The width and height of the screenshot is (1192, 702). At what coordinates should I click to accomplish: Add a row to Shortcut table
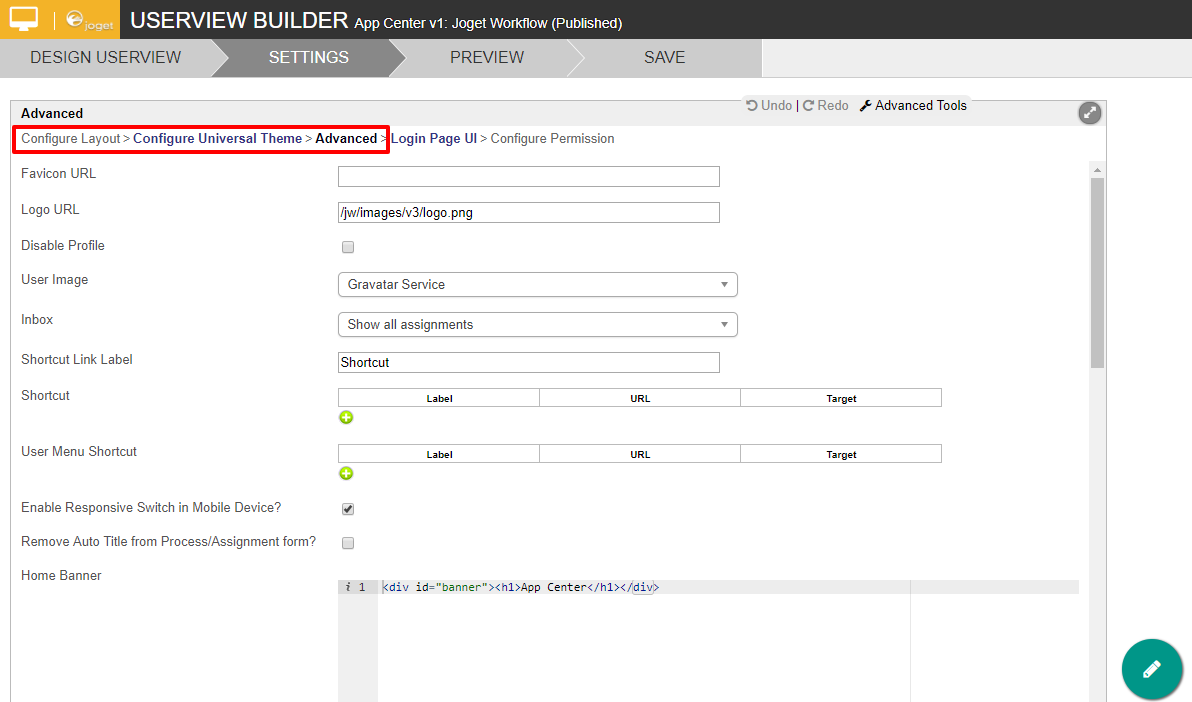click(346, 418)
